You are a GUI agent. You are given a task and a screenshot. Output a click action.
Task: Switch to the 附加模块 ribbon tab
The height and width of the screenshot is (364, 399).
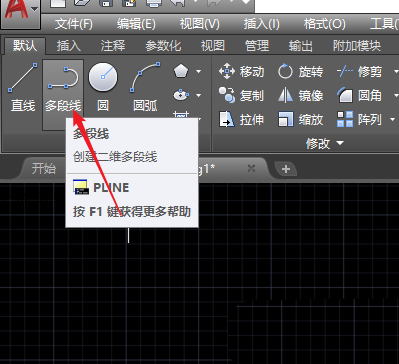pos(357,46)
